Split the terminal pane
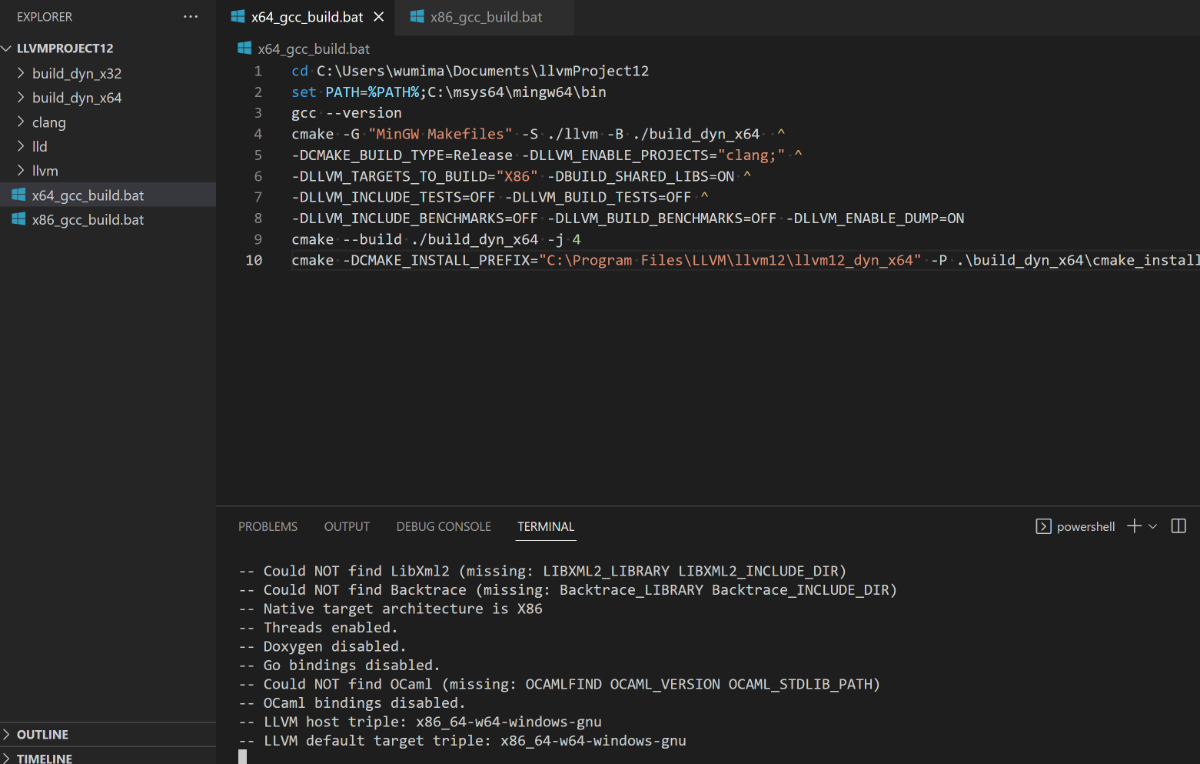This screenshot has width=1200, height=764. tap(1179, 526)
